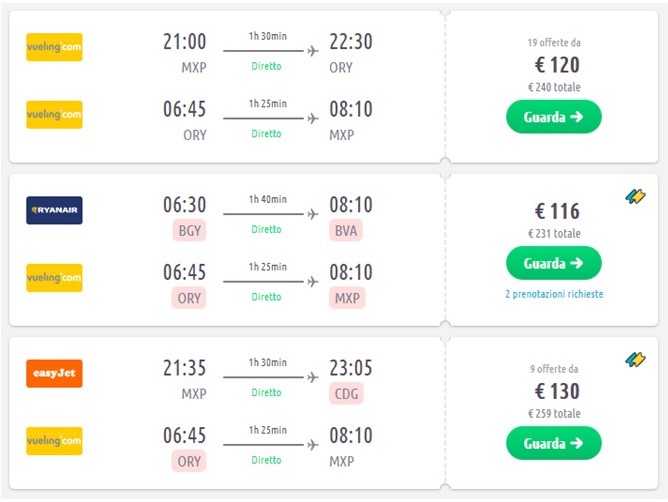Click the Ryanair airline logo

54,210
